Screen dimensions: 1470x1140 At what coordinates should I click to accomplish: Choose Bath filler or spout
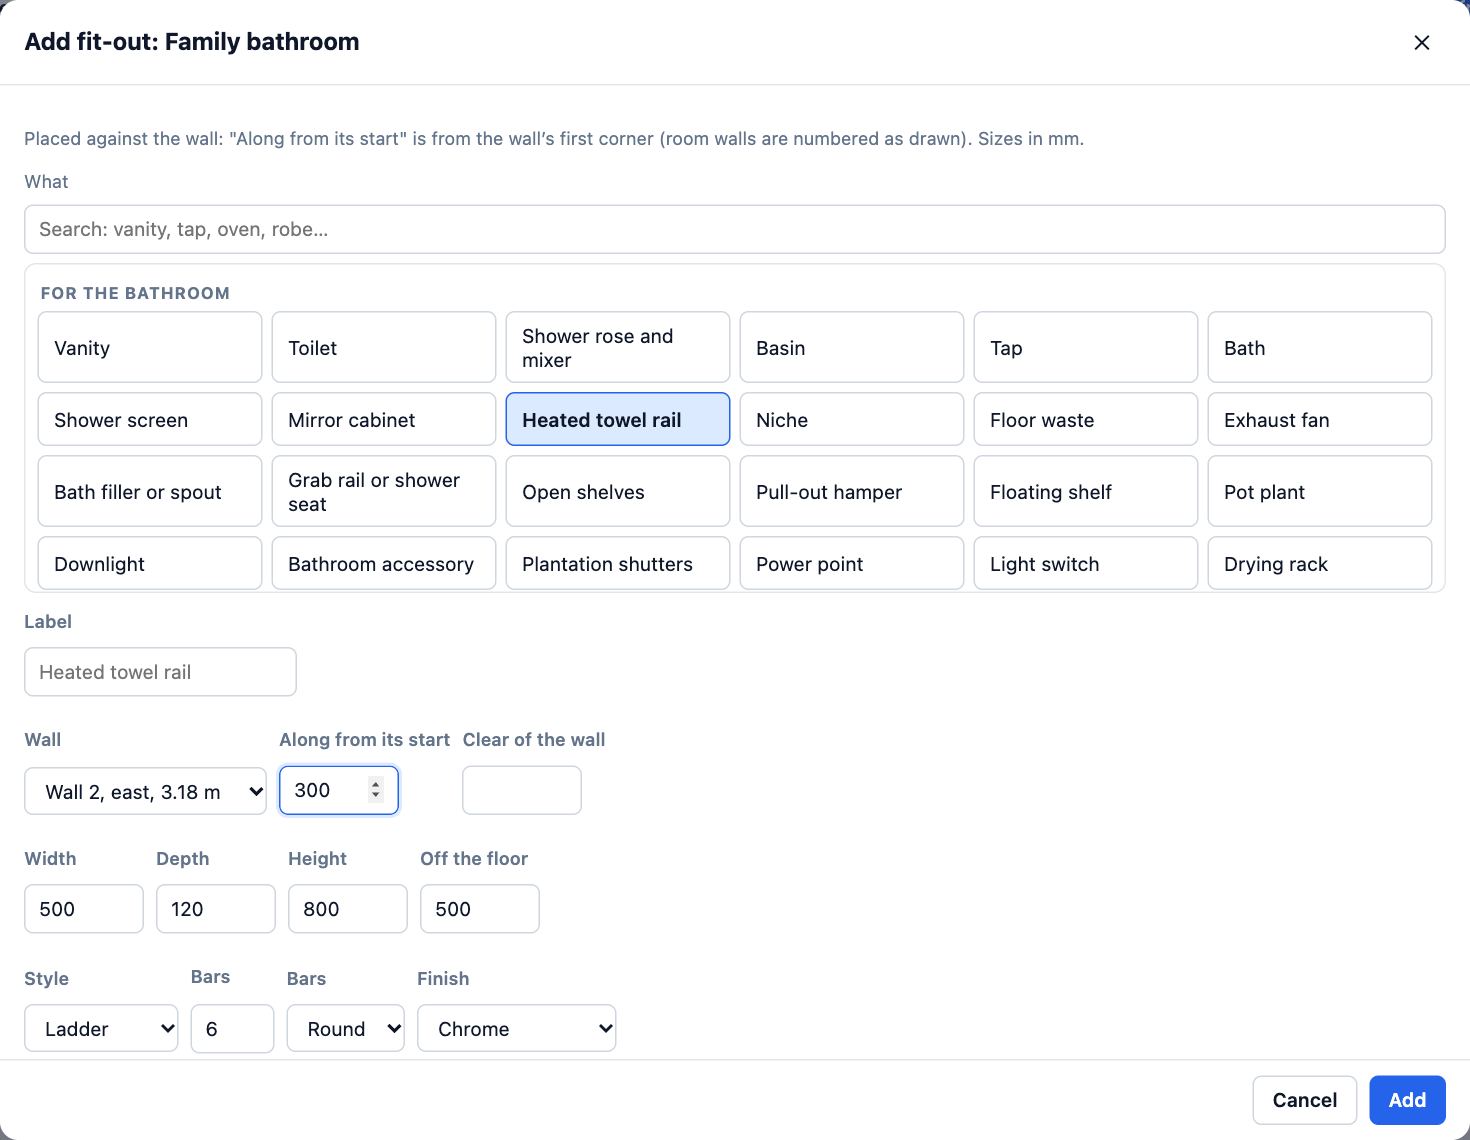pyautogui.click(x=150, y=491)
